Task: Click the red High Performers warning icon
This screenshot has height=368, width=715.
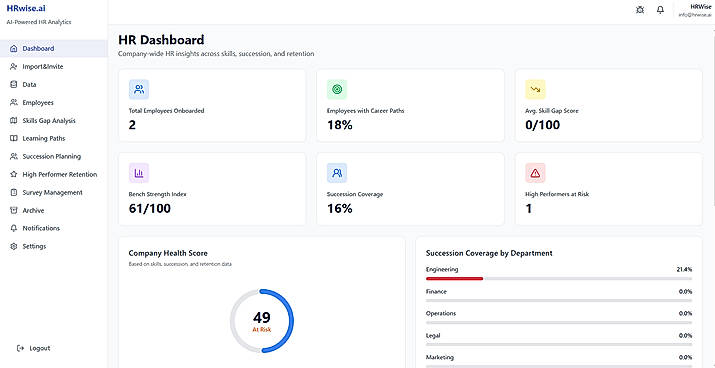Action: tap(535, 173)
